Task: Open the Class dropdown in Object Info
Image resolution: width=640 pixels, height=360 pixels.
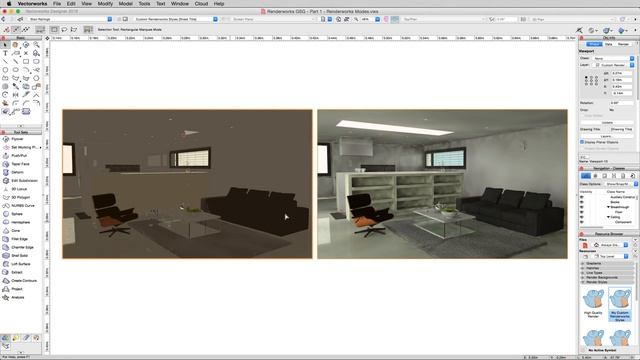Action: pos(613,58)
